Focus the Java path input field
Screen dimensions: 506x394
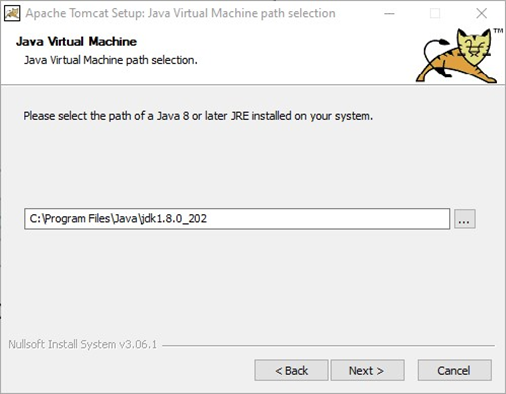pos(237,219)
